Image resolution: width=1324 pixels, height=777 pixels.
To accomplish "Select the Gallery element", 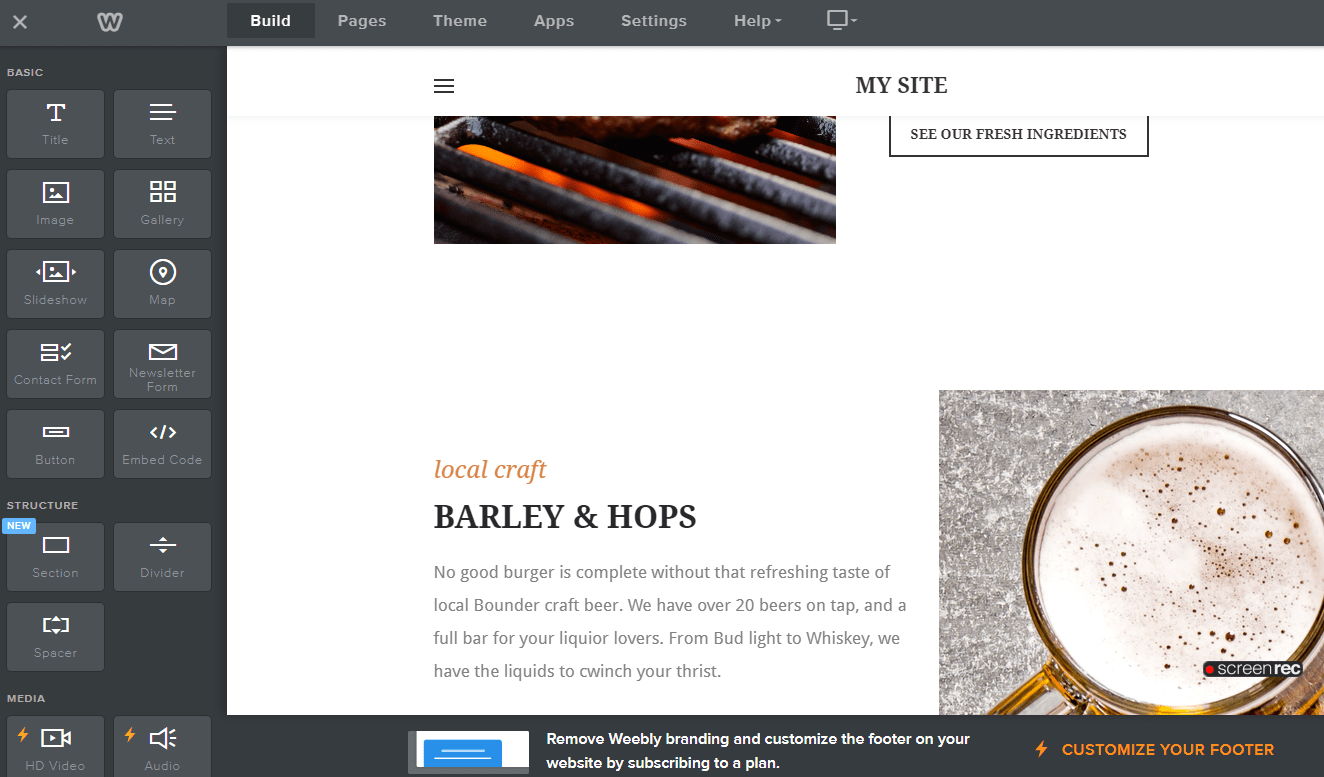I will click(x=162, y=203).
